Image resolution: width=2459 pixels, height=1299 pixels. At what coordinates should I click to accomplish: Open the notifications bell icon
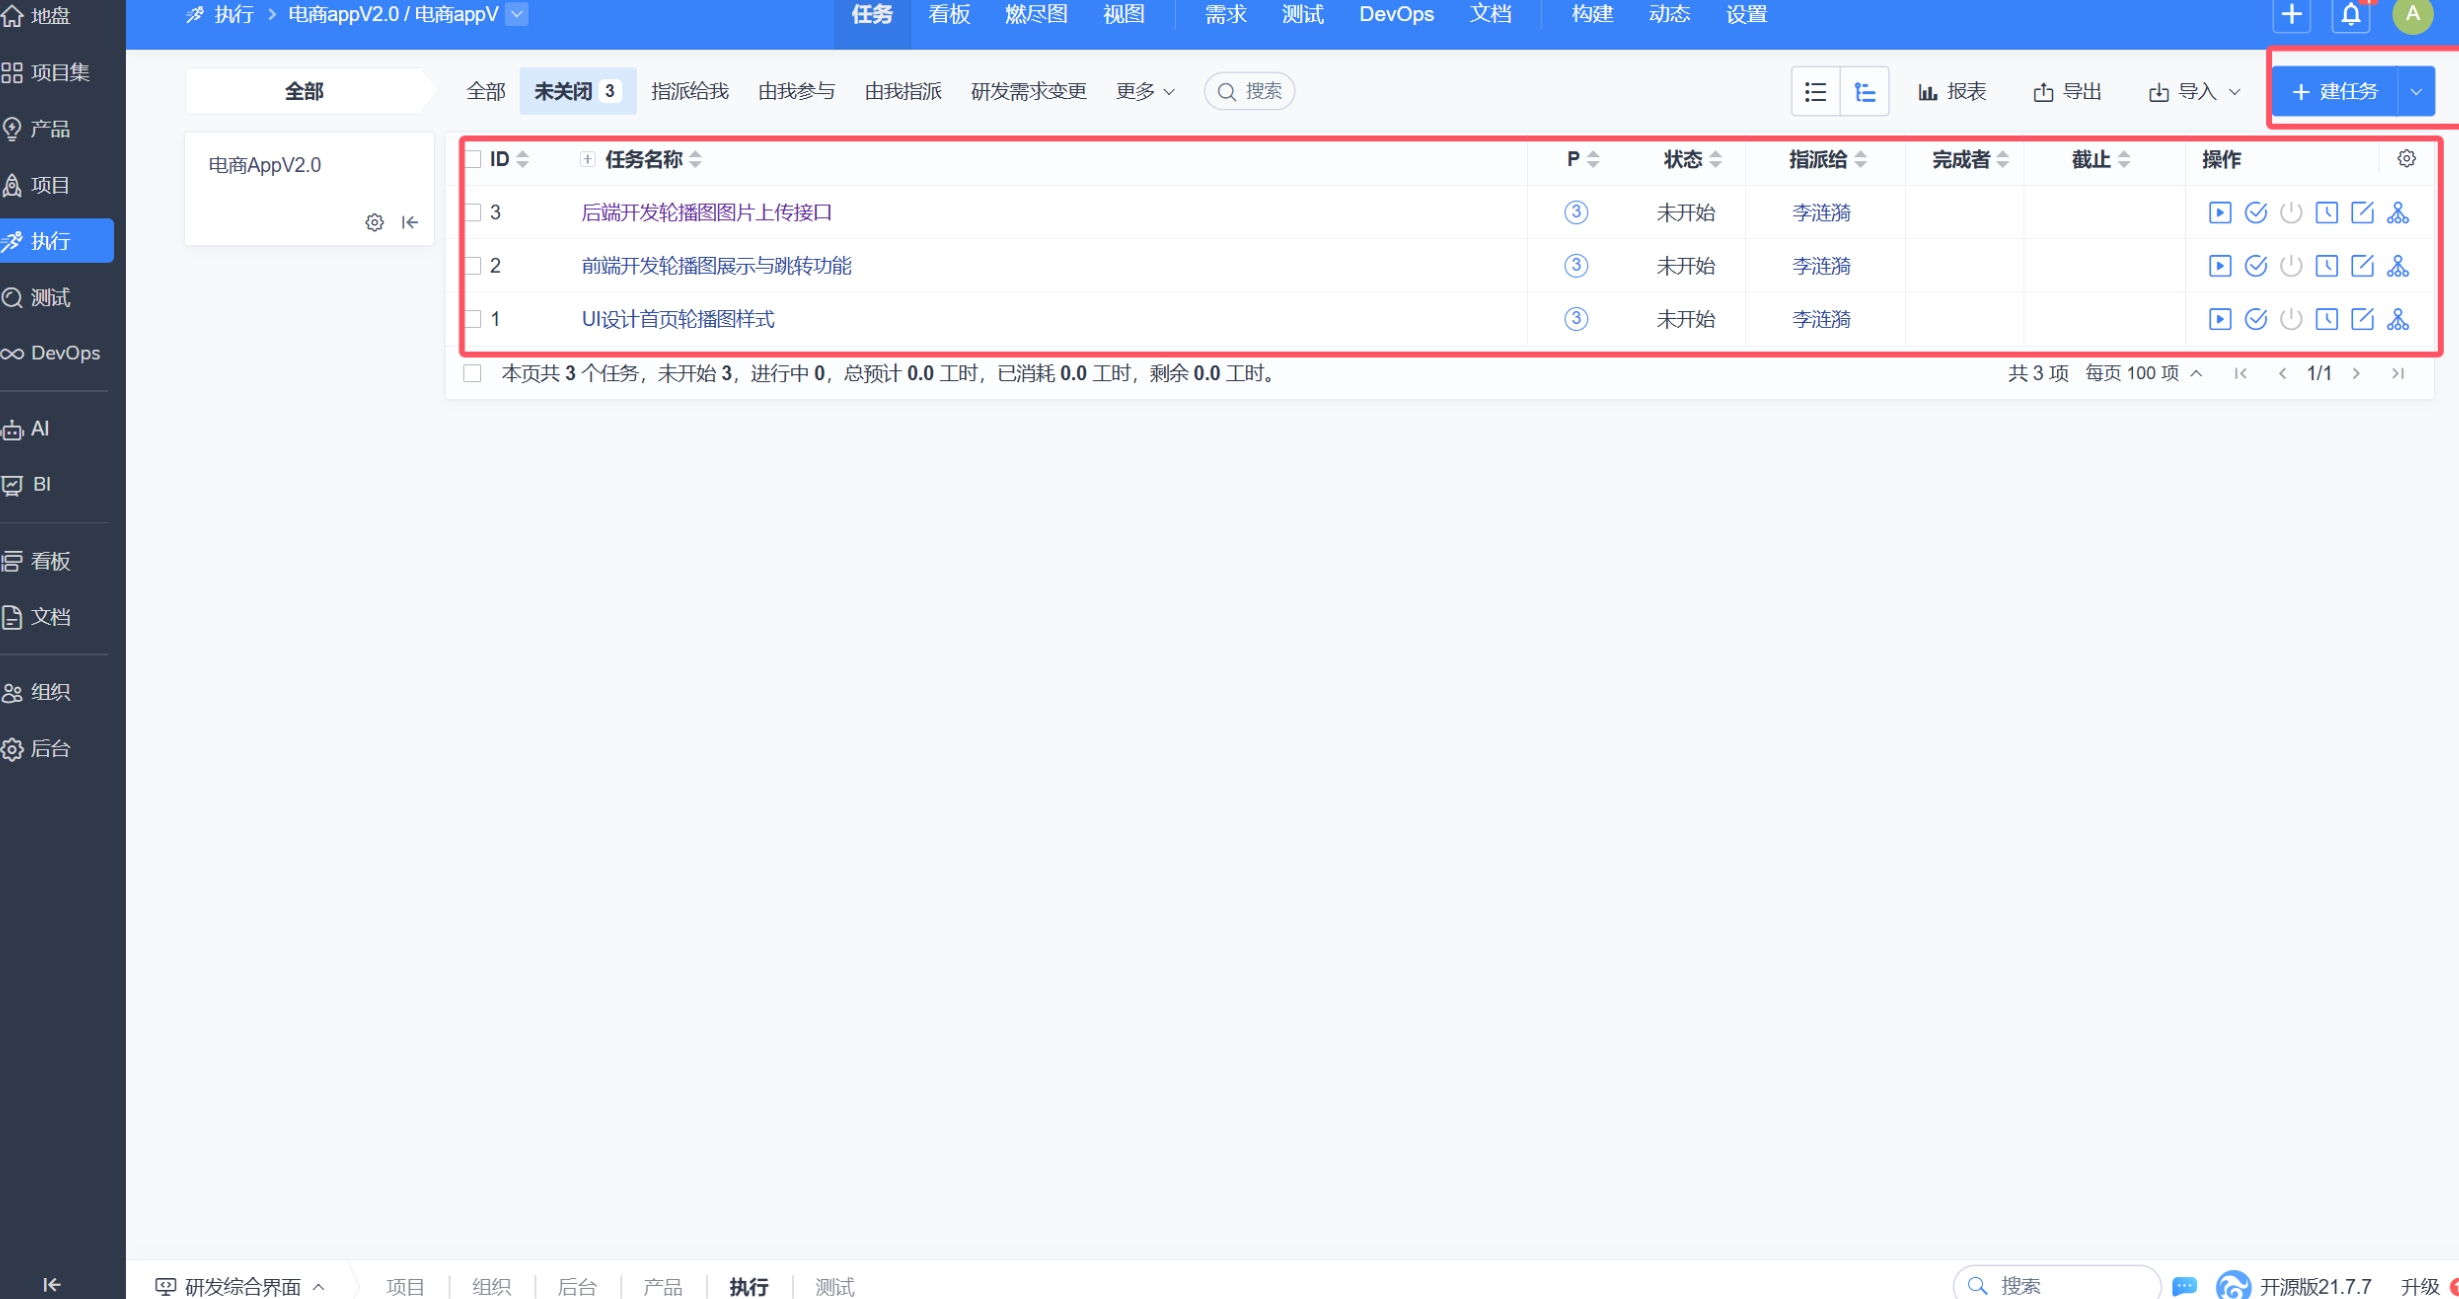point(2350,15)
